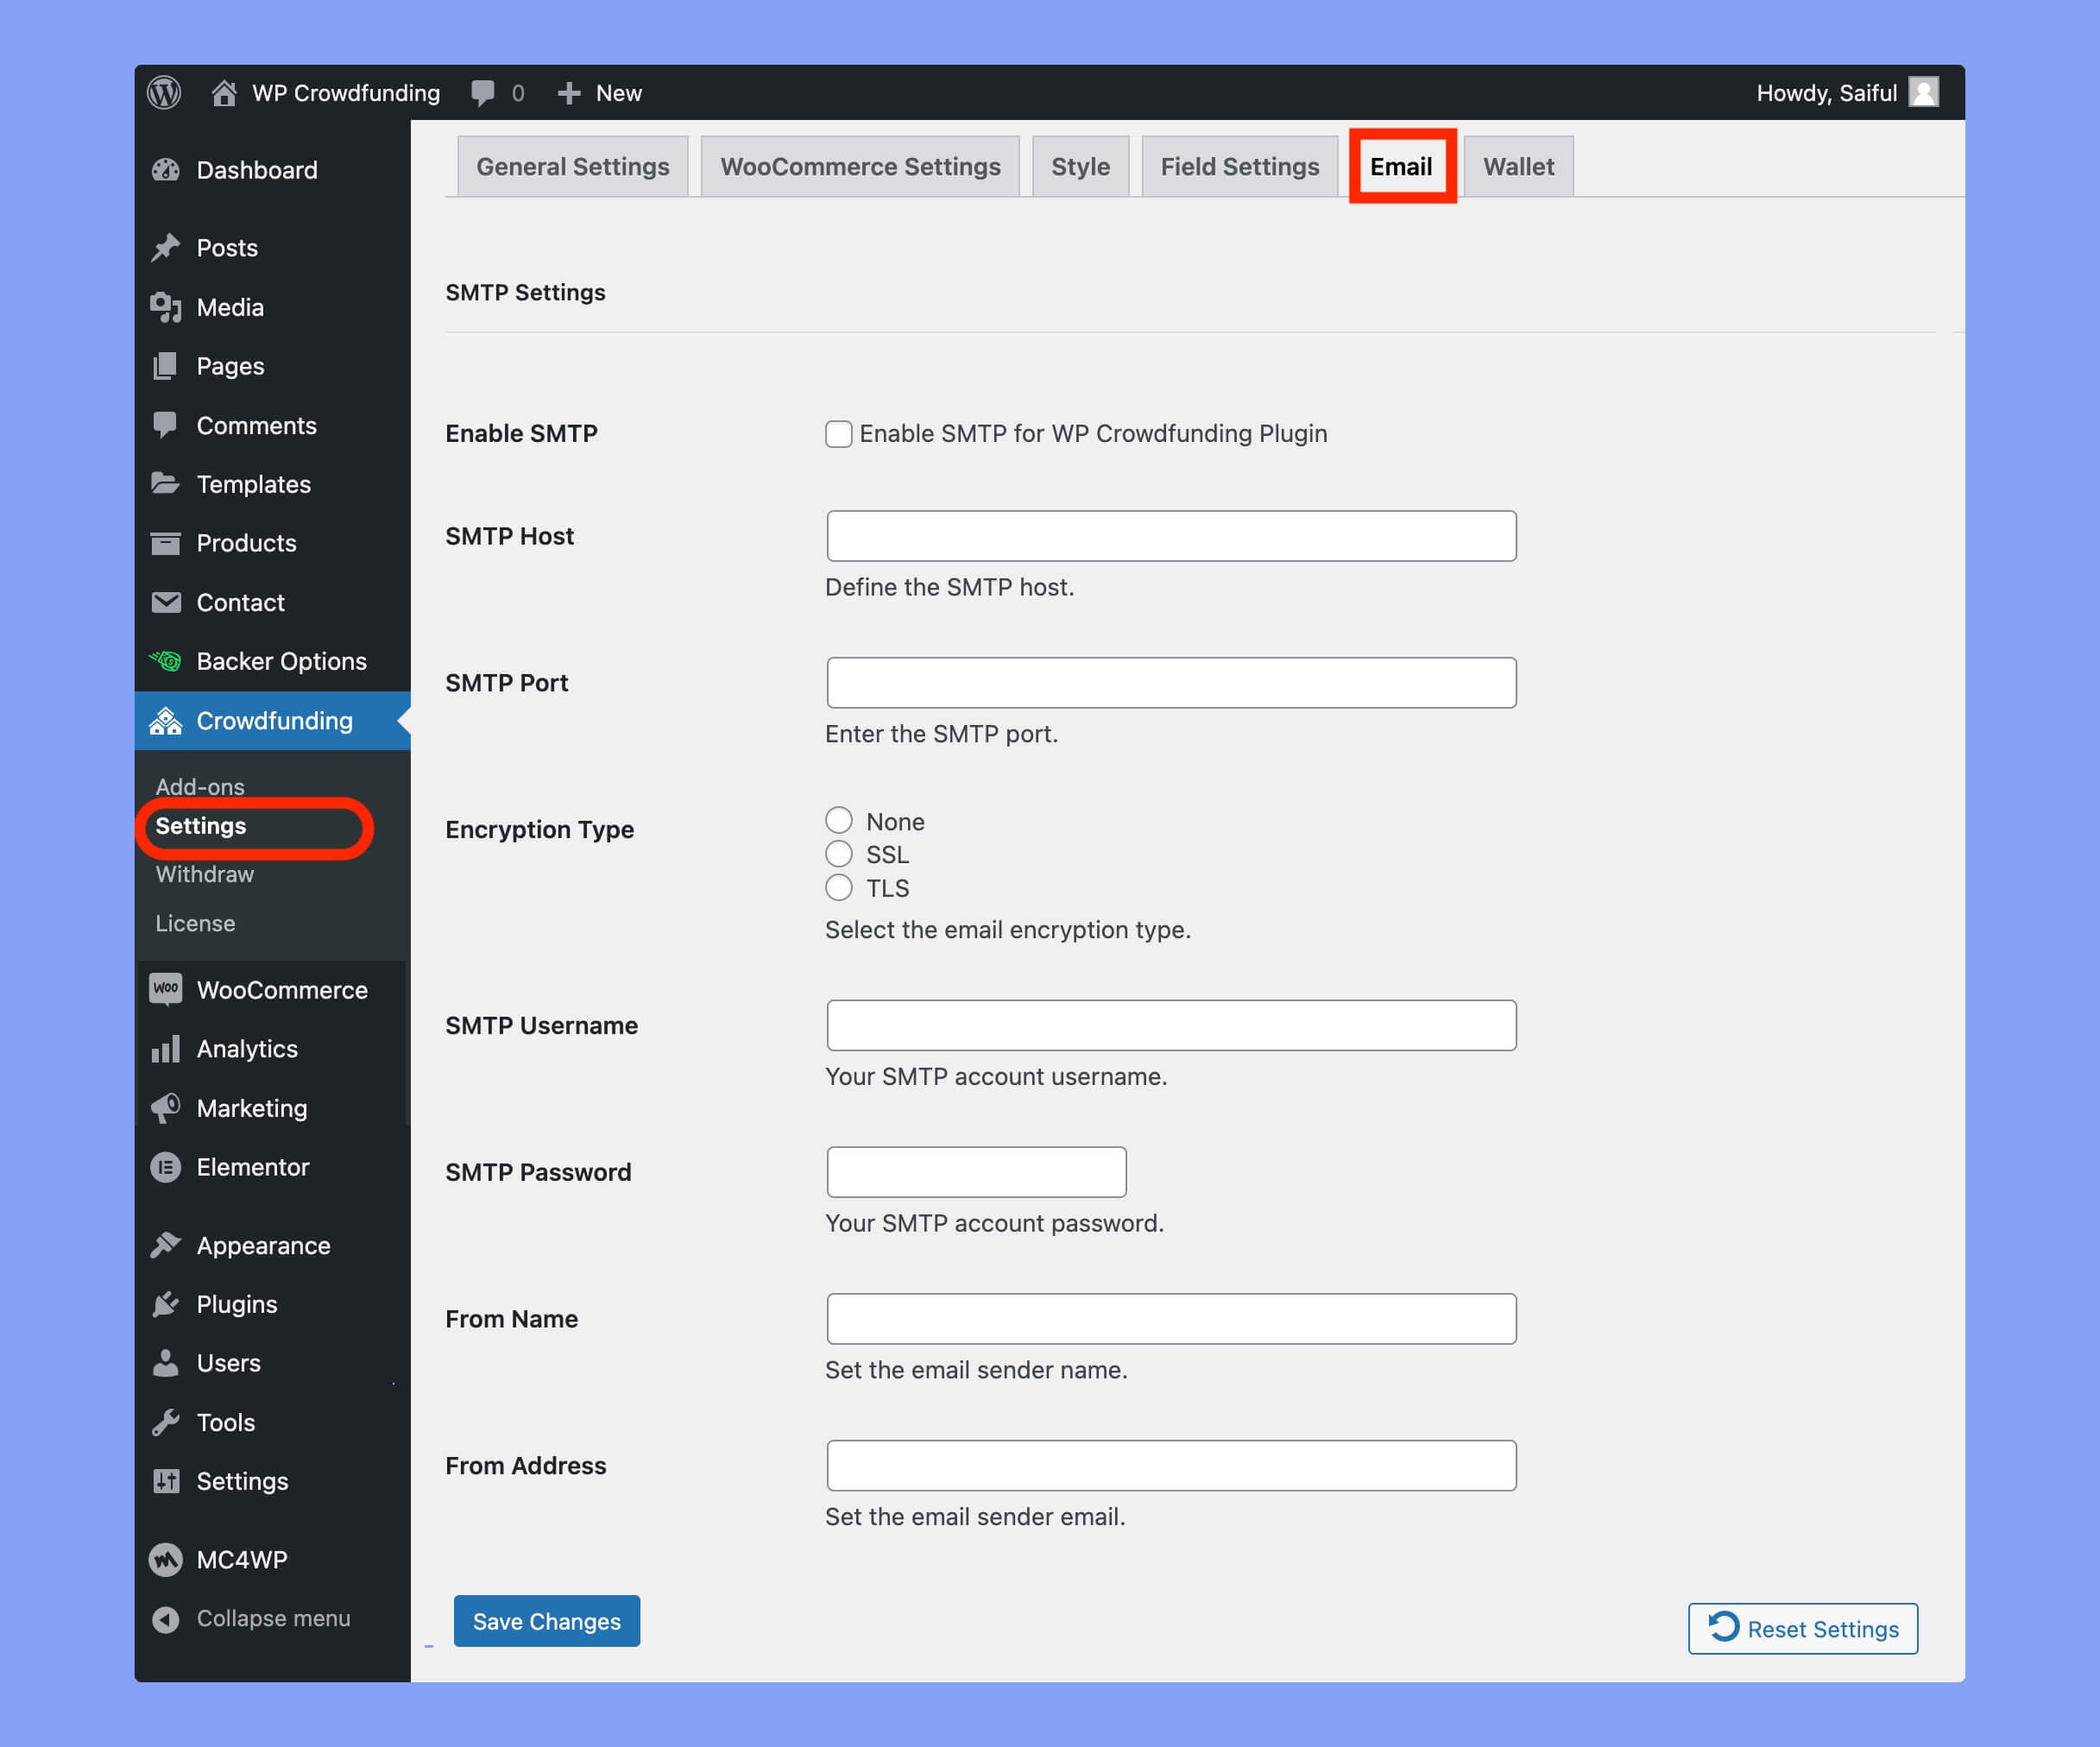This screenshot has width=2100, height=1747.
Task: Click the Dashboard menu icon
Action: tap(167, 169)
